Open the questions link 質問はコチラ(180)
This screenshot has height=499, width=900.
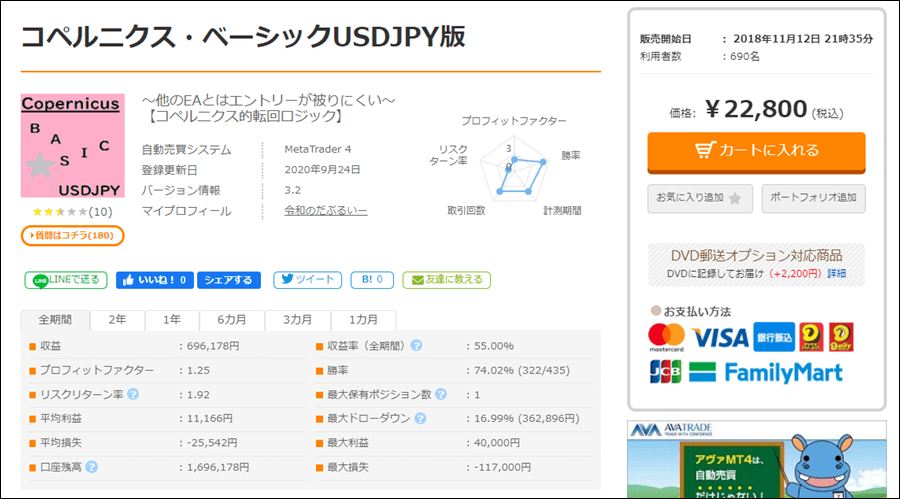coord(72,235)
